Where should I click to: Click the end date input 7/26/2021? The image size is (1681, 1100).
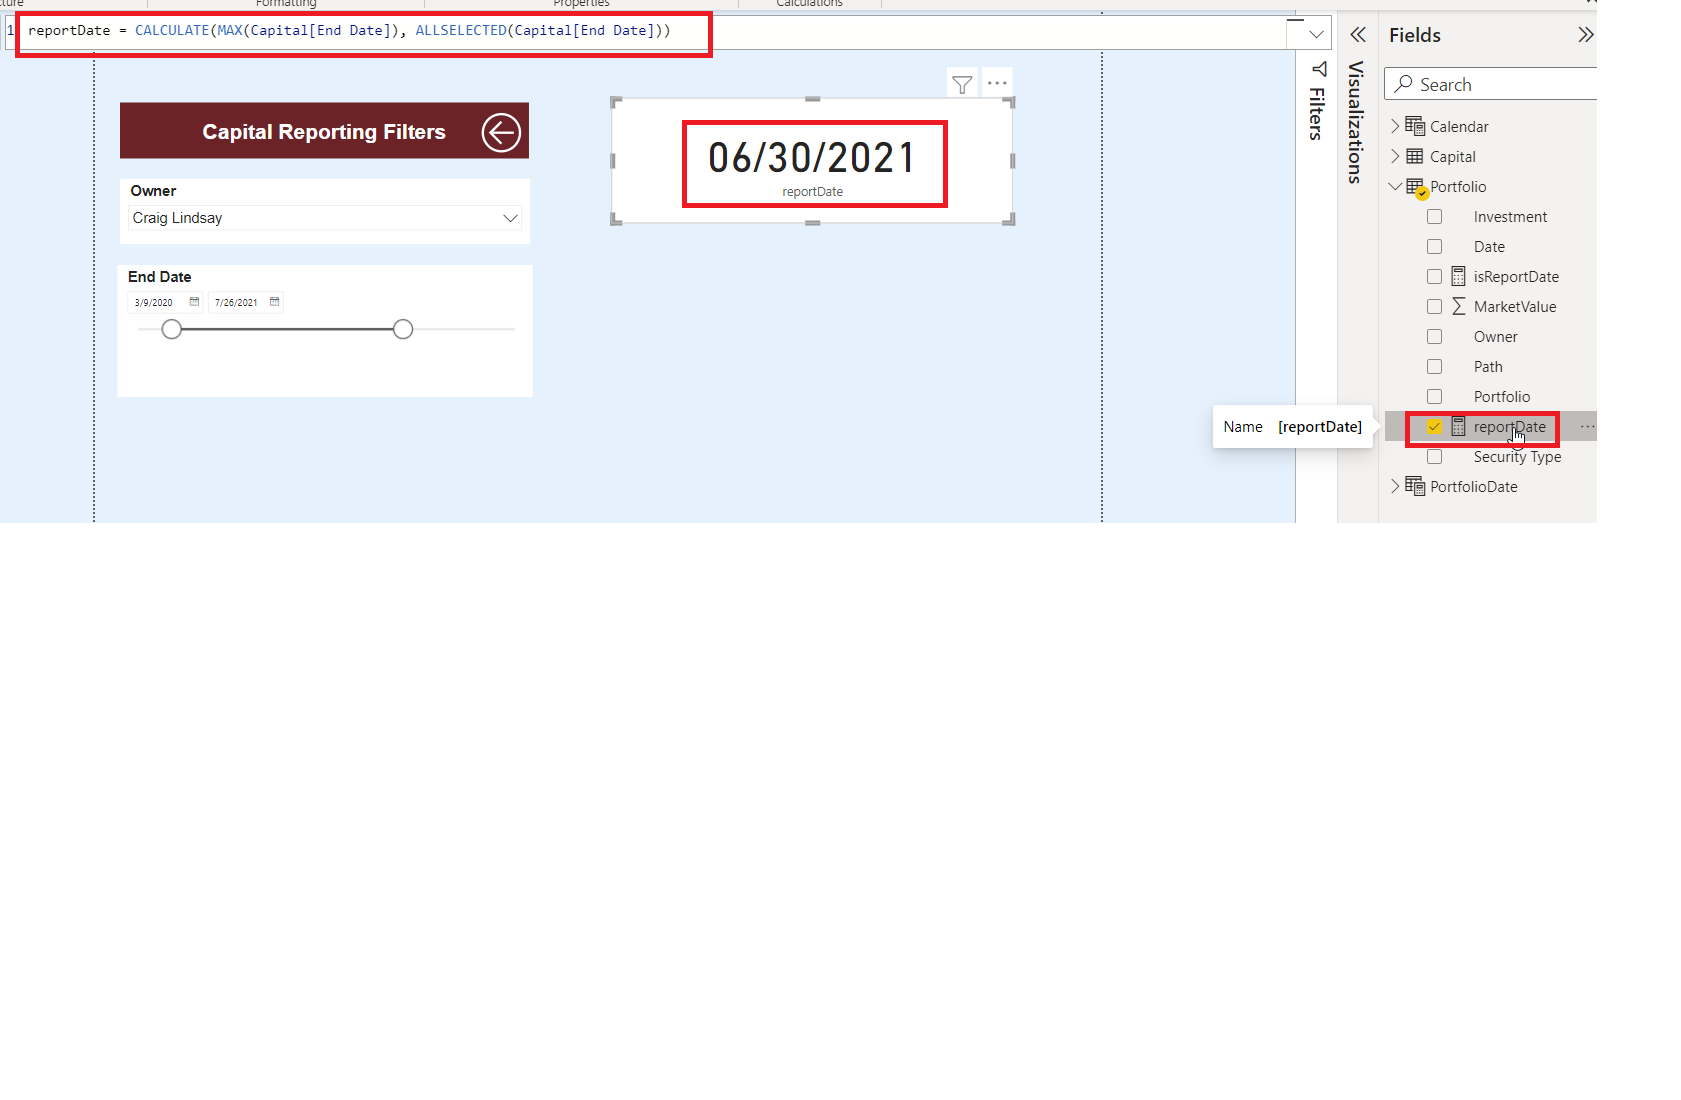236,302
